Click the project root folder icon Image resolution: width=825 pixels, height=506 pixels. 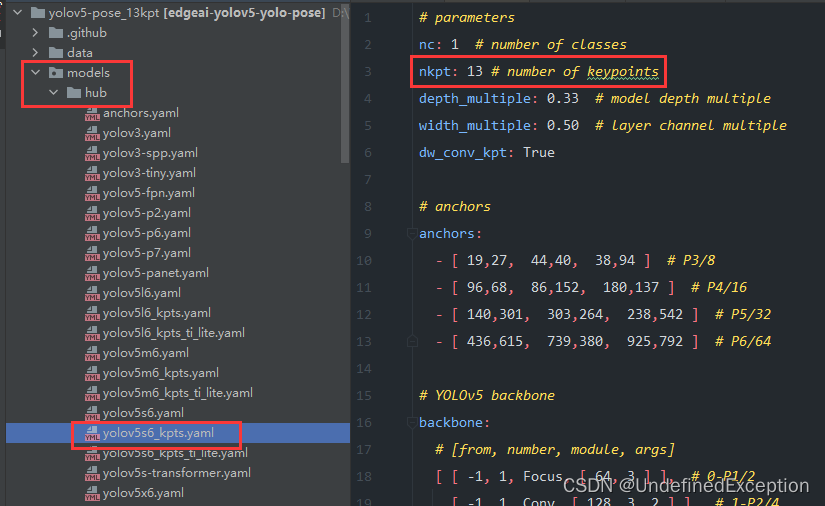(38, 13)
